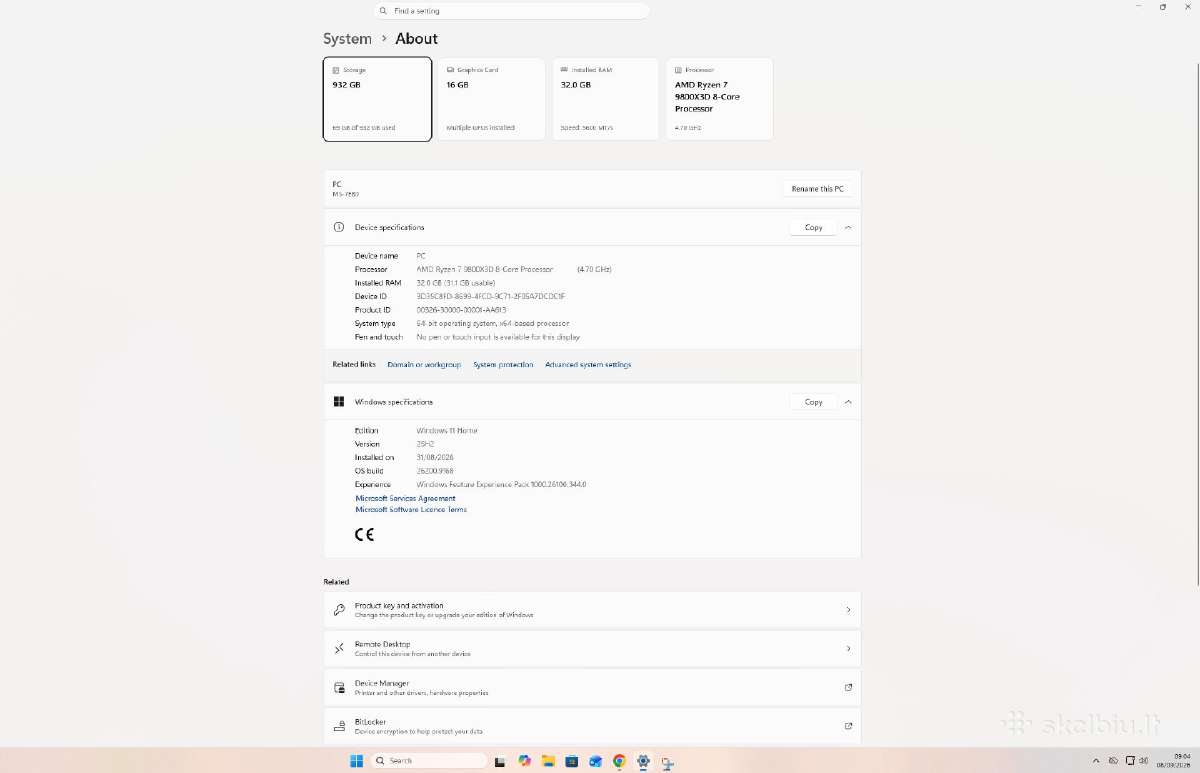Select the Product ID value text
Image resolution: width=1200 pixels, height=773 pixels.
pyautogui.click(x=461, y=310)
